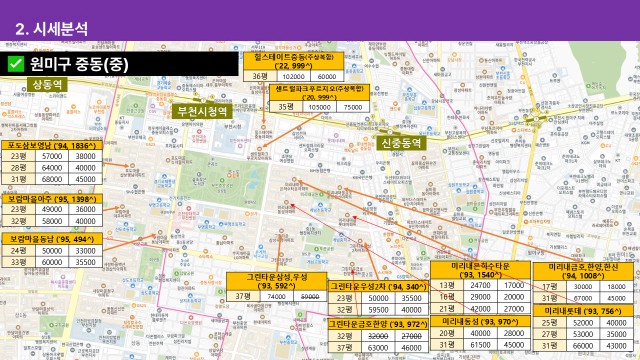Viewport: 640px width, 360px height.
Task: Click the '33000' cell in 보람마을동남 table
Action: pos(86,251)
